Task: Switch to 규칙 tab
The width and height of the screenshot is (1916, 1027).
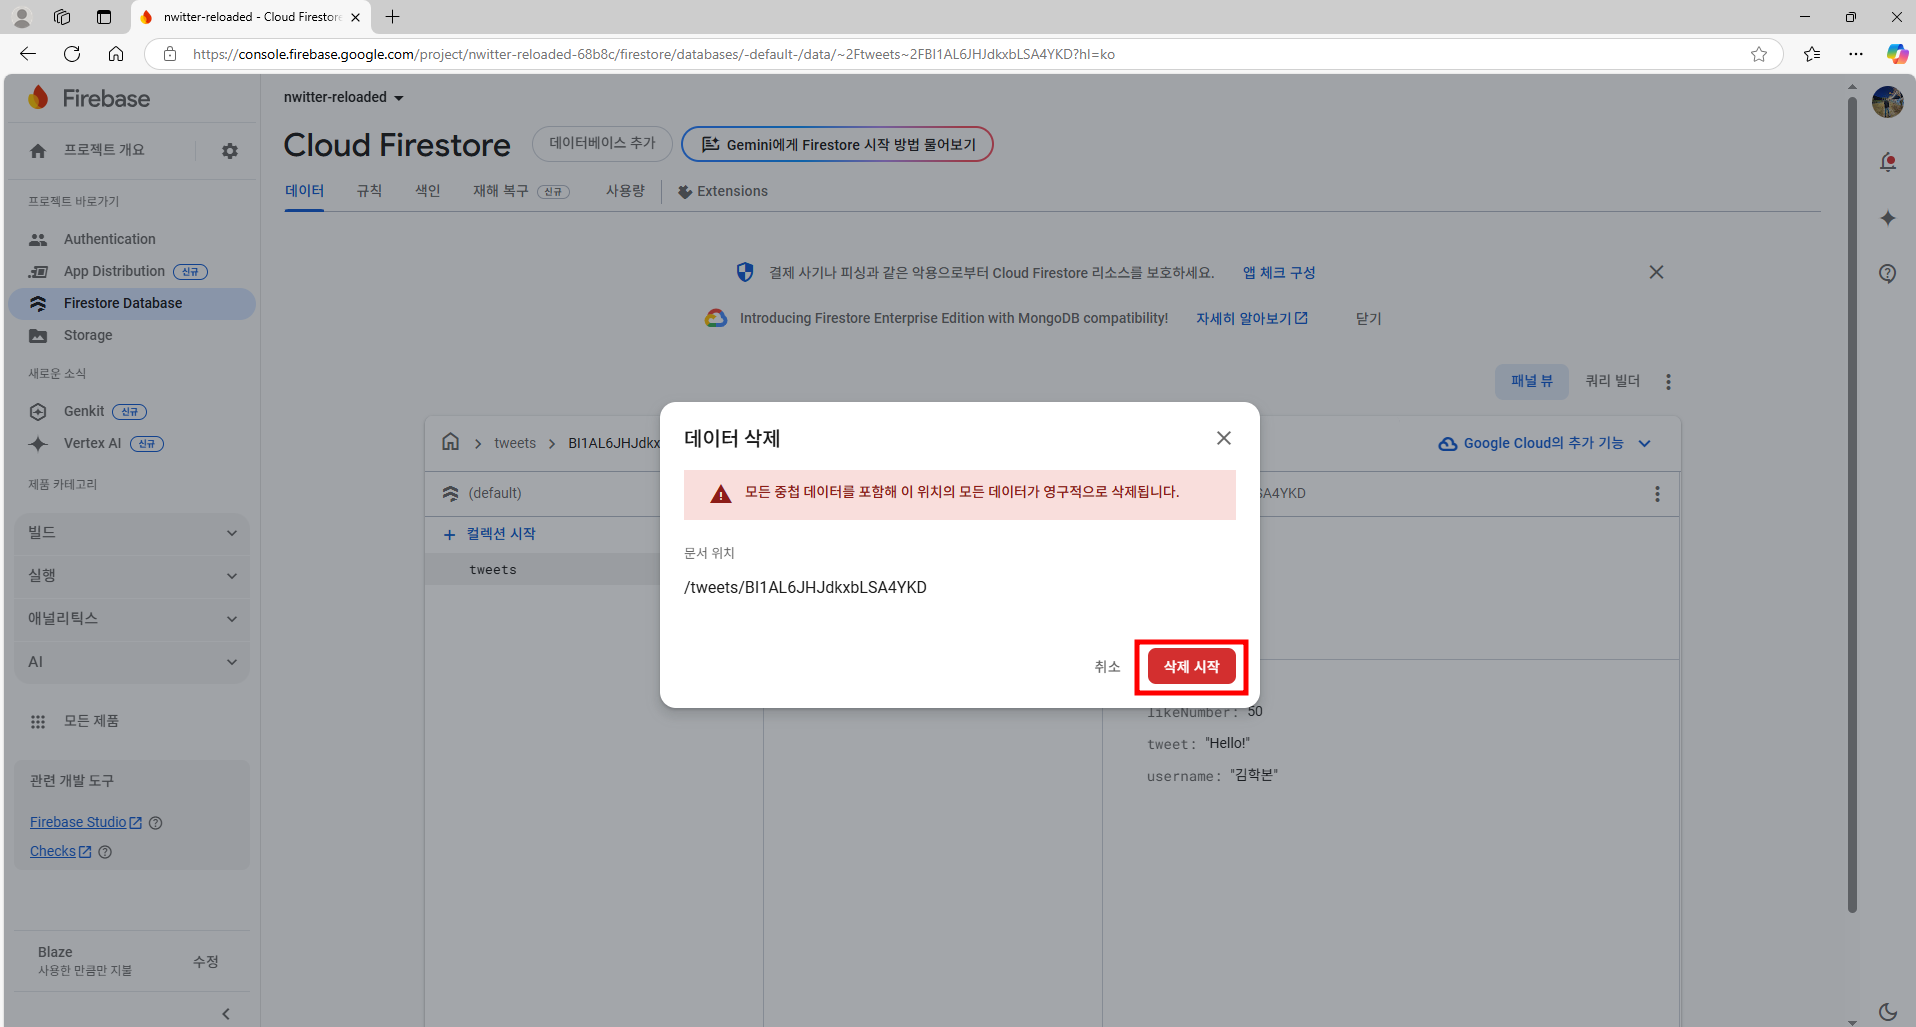Action: pyautogui.click(x=369, y=191)
